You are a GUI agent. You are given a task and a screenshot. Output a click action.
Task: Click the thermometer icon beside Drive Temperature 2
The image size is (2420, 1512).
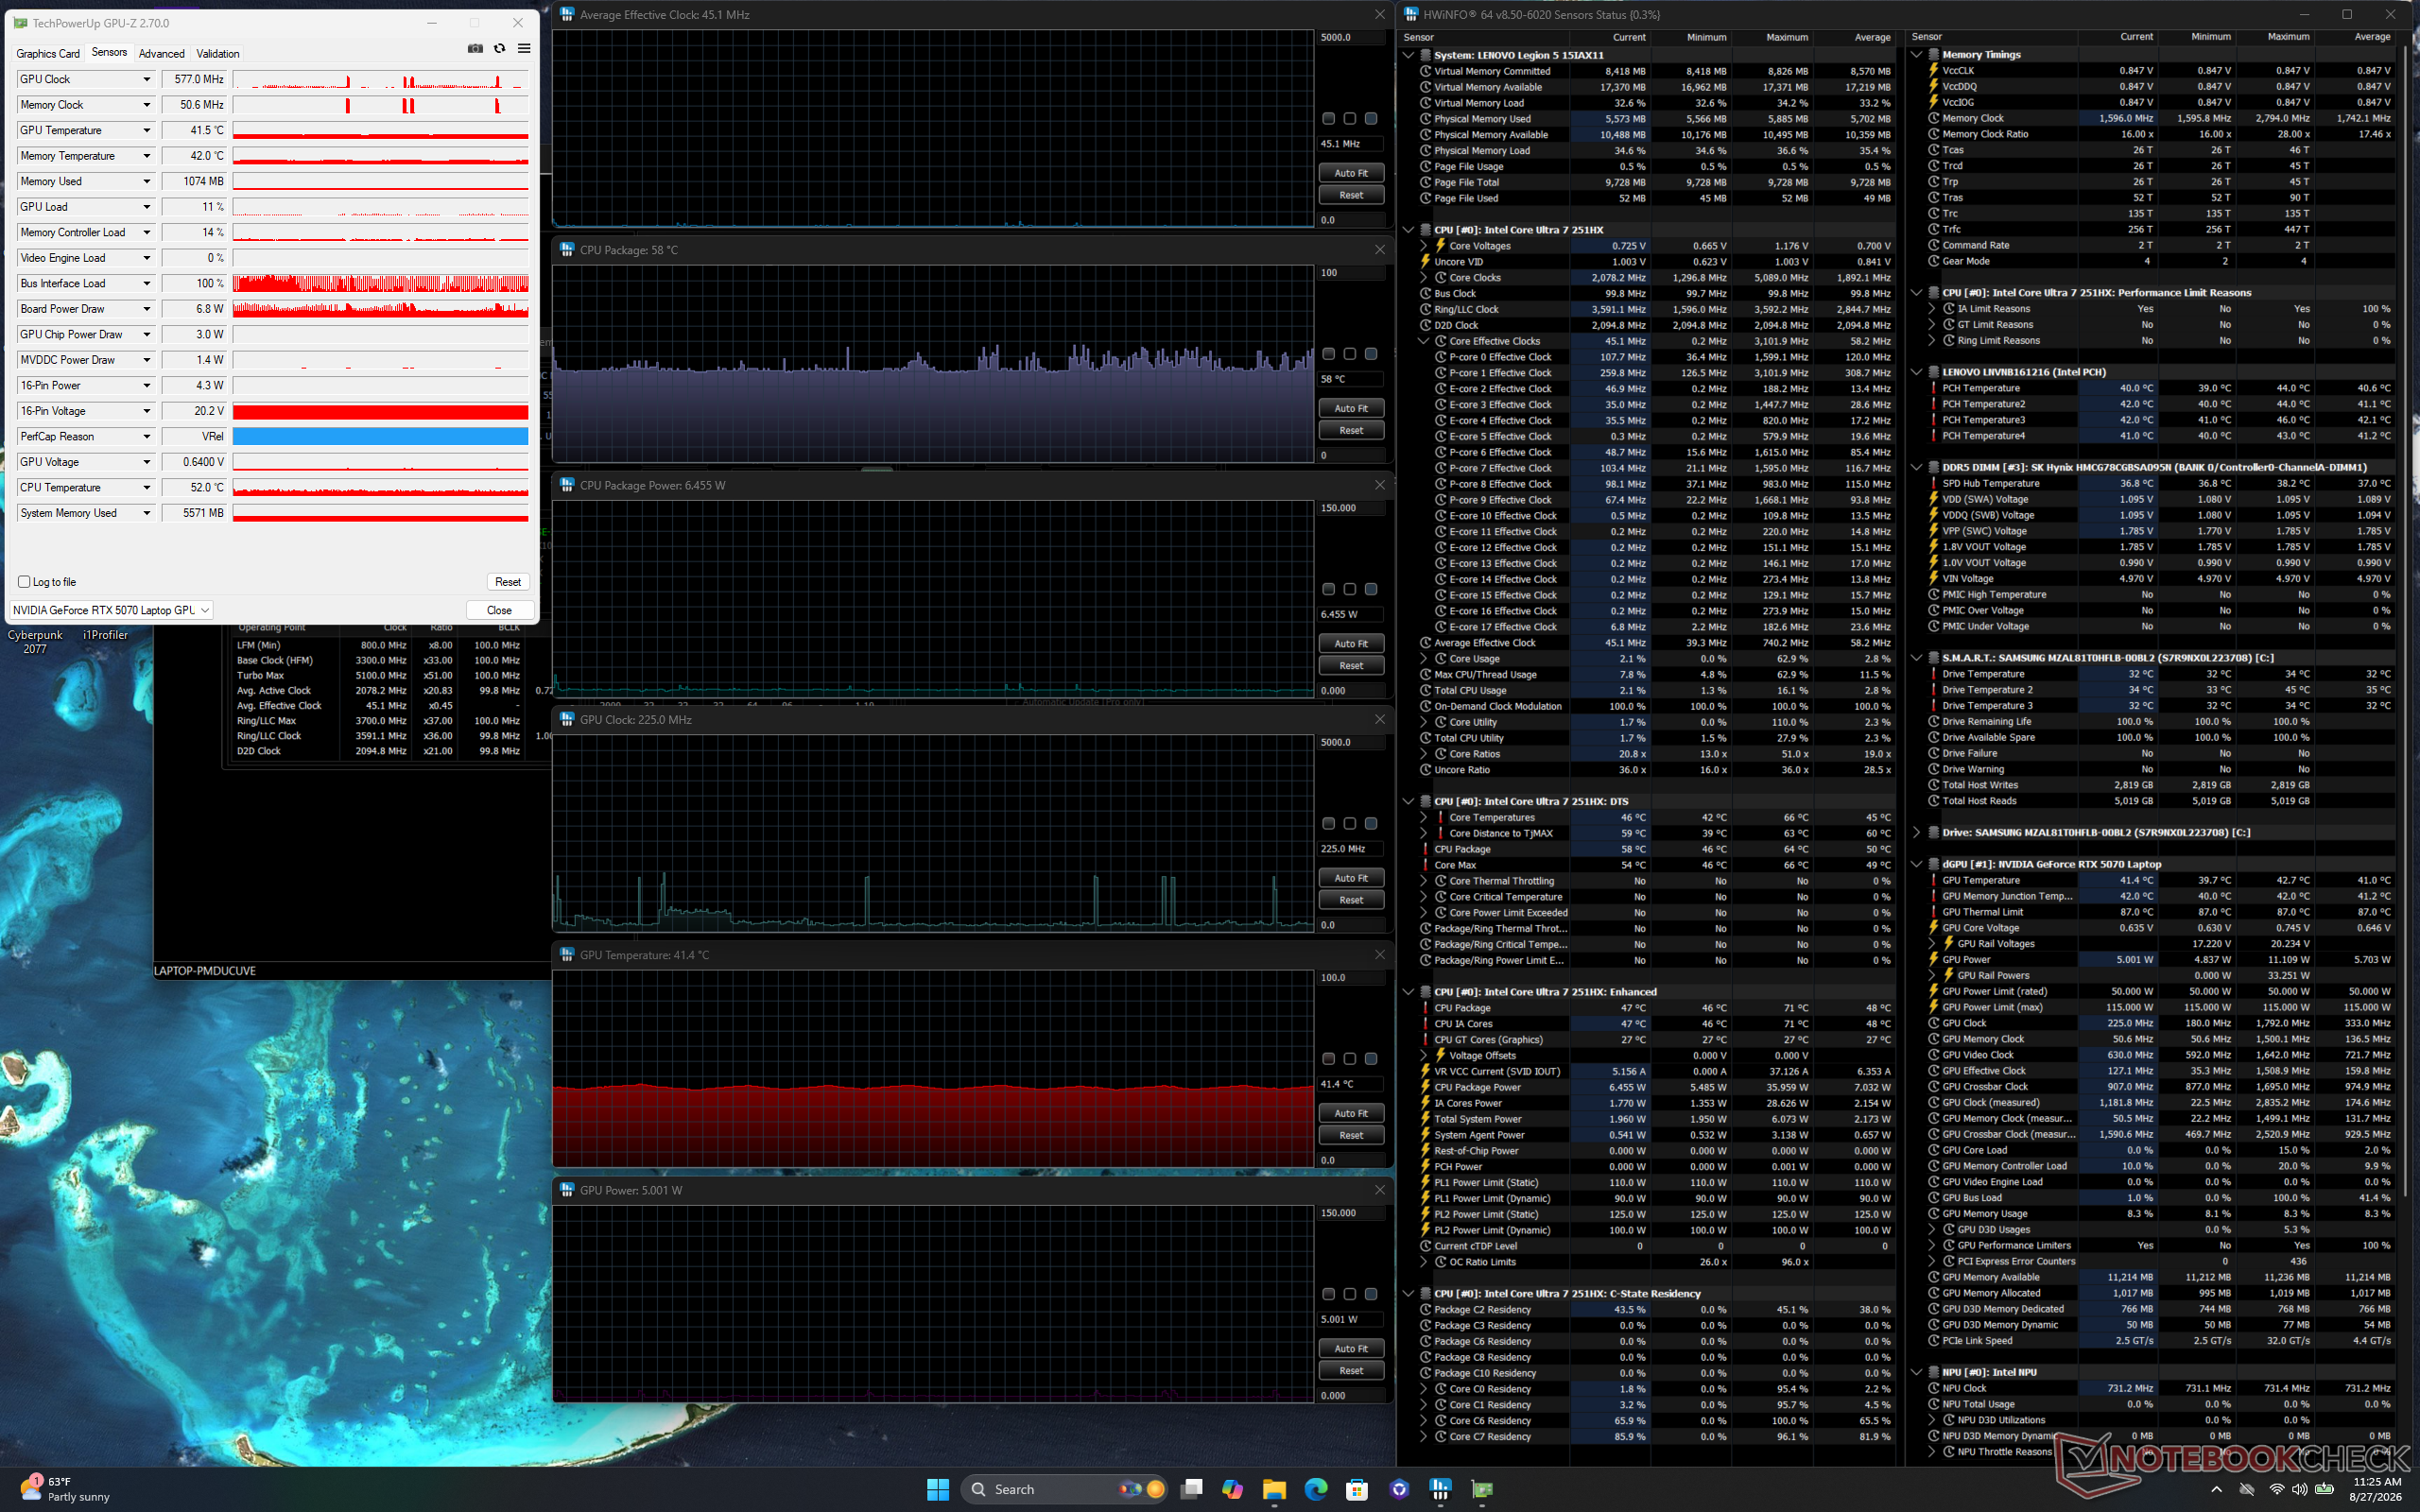pos(1933,690)
